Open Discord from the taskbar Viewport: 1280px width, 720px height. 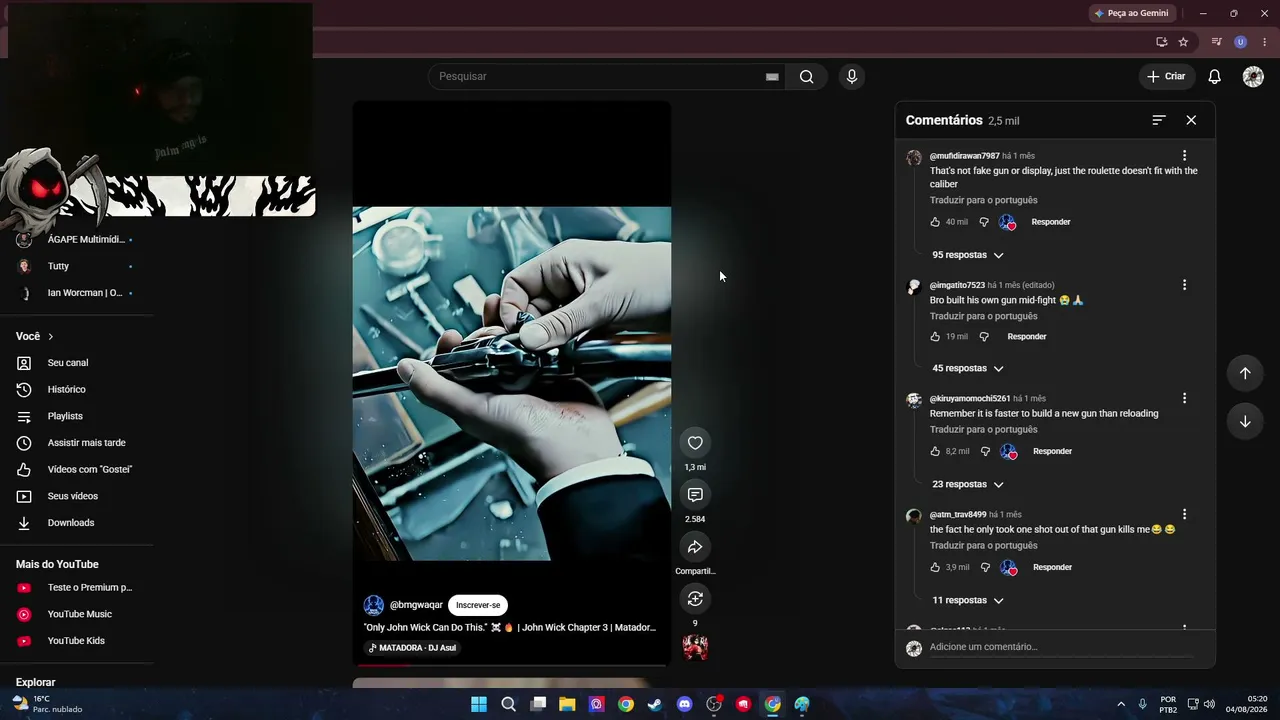(x=684, y=704)
